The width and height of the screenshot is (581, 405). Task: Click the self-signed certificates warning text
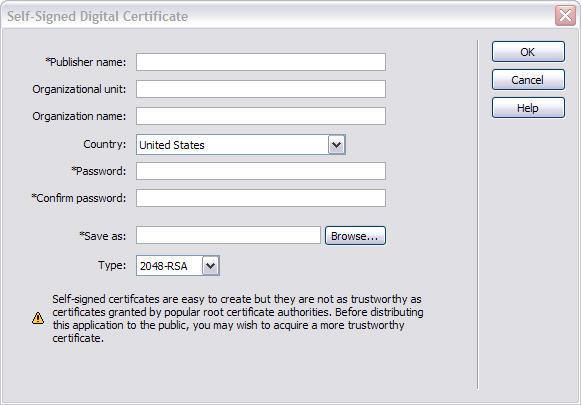point(238,318)
